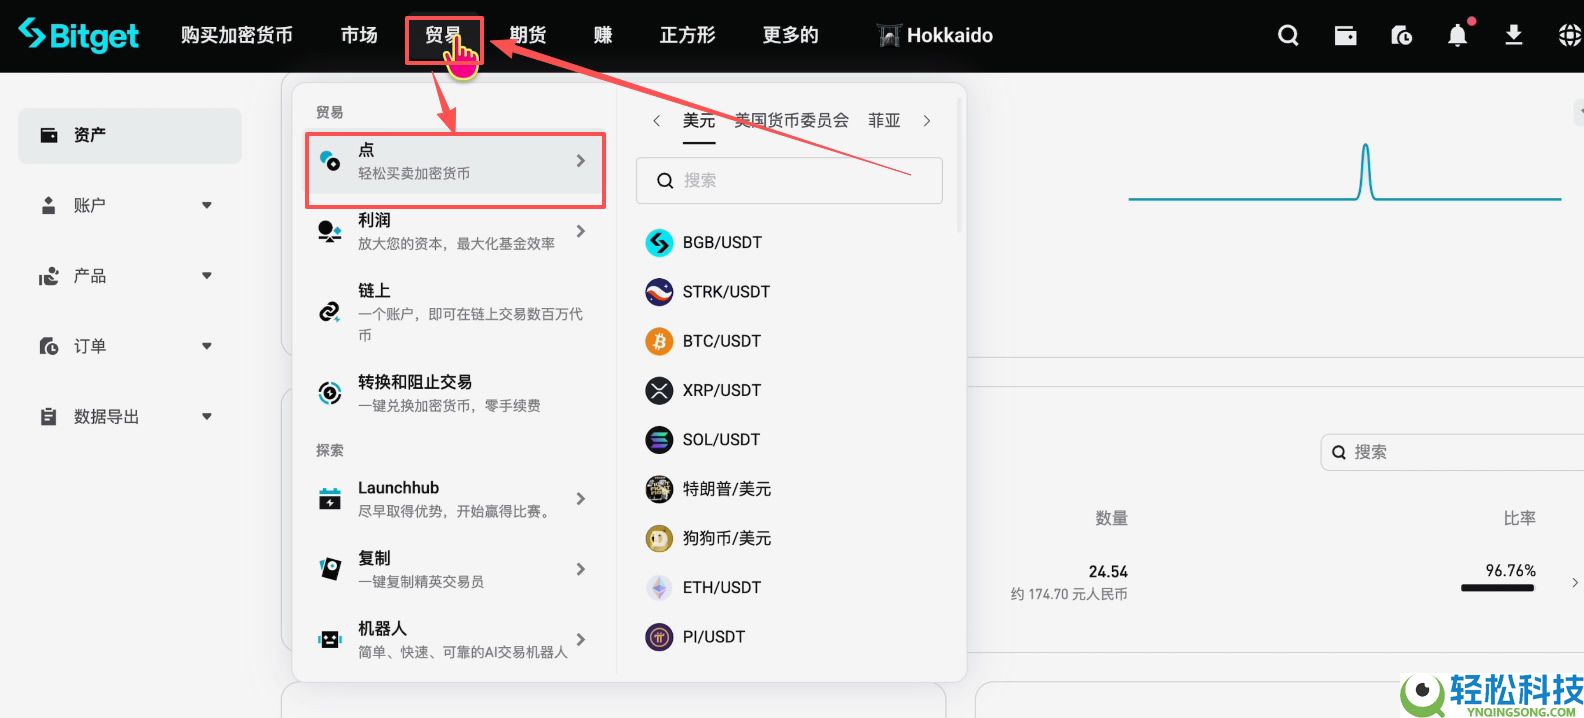Open the Hokkaido link
Screen dimensions: 1584x718
click(x=935, y=36)
